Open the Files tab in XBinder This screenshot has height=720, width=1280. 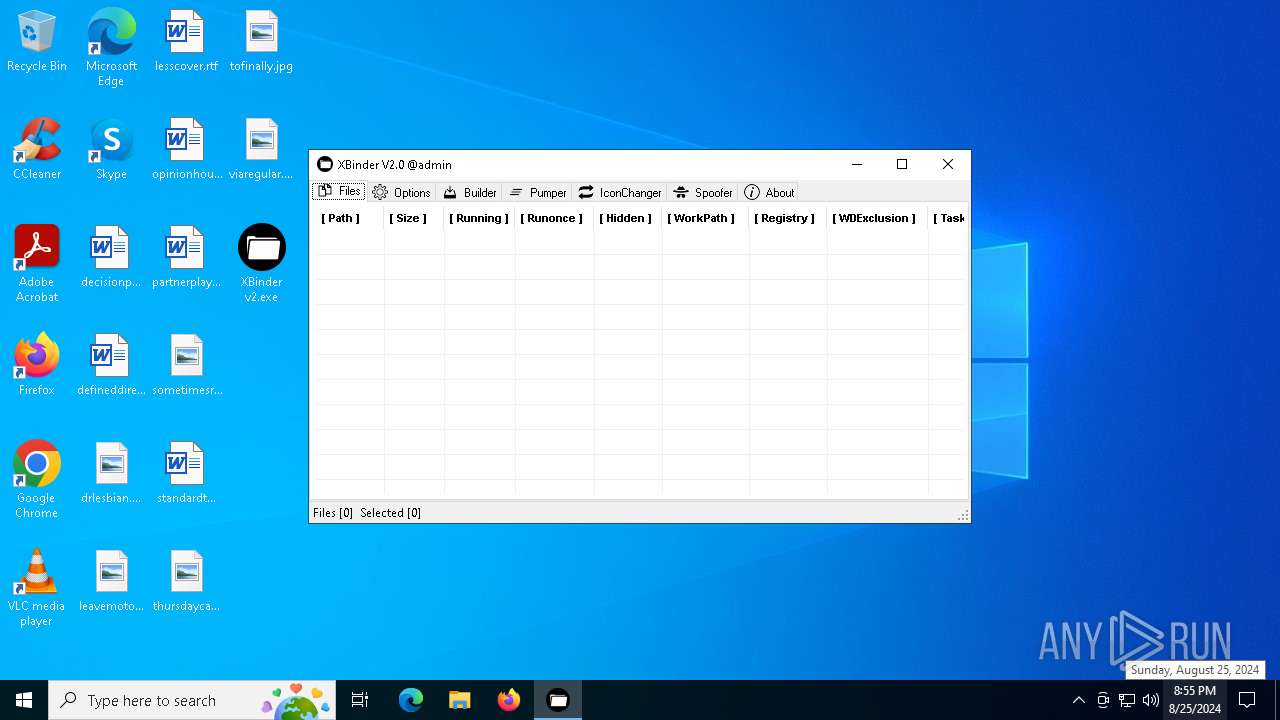click(339, 192)
